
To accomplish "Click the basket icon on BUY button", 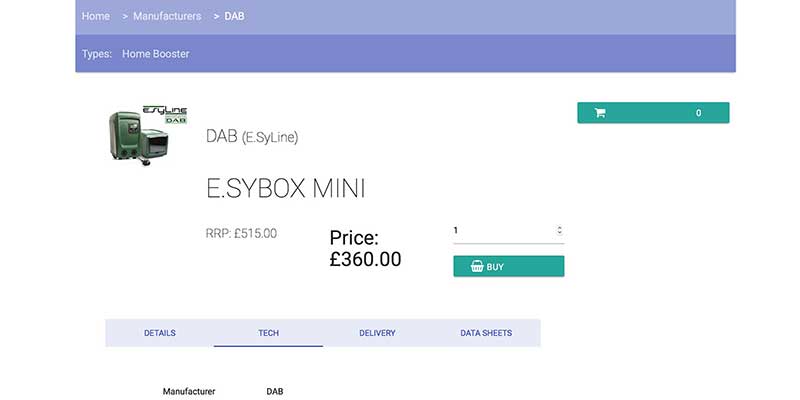I will pyautogui.click(x=477, y=266).
